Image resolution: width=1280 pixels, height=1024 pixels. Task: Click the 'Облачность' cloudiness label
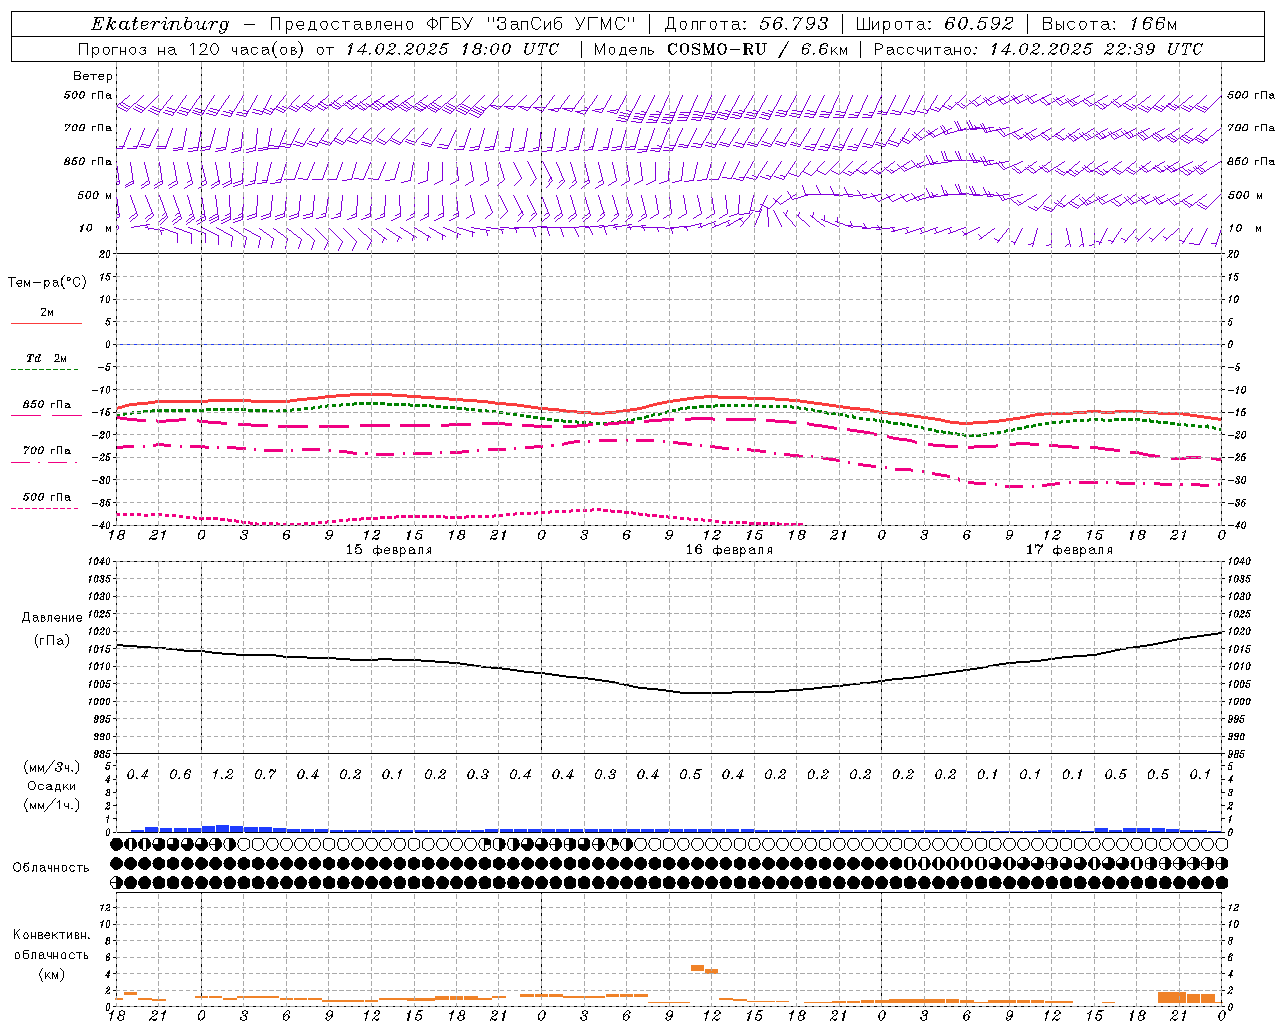51,868
